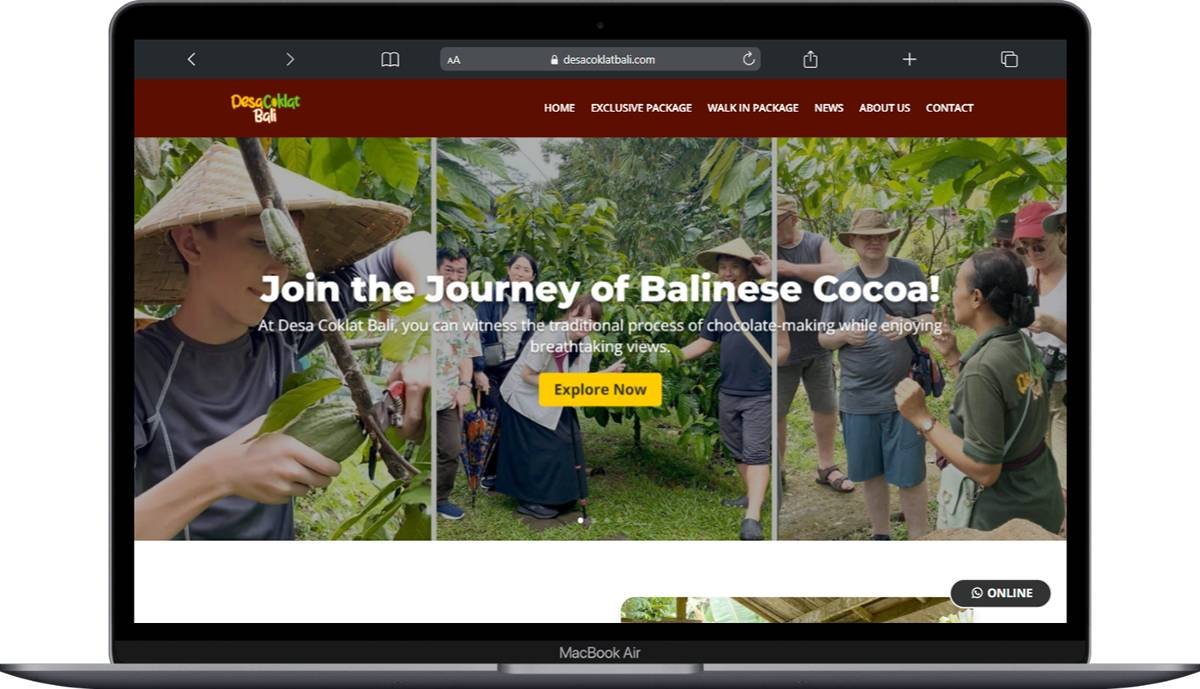The image size is (1200, 689).
Task: Select a carousel slide indicator dot
Action: [580, 521]
